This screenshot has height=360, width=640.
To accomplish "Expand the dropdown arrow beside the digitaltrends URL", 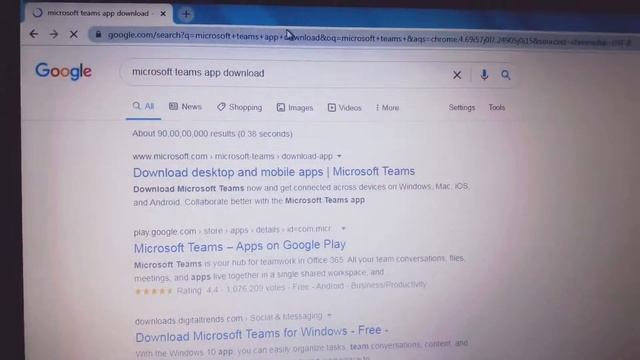I will click(x=329, y=316).
